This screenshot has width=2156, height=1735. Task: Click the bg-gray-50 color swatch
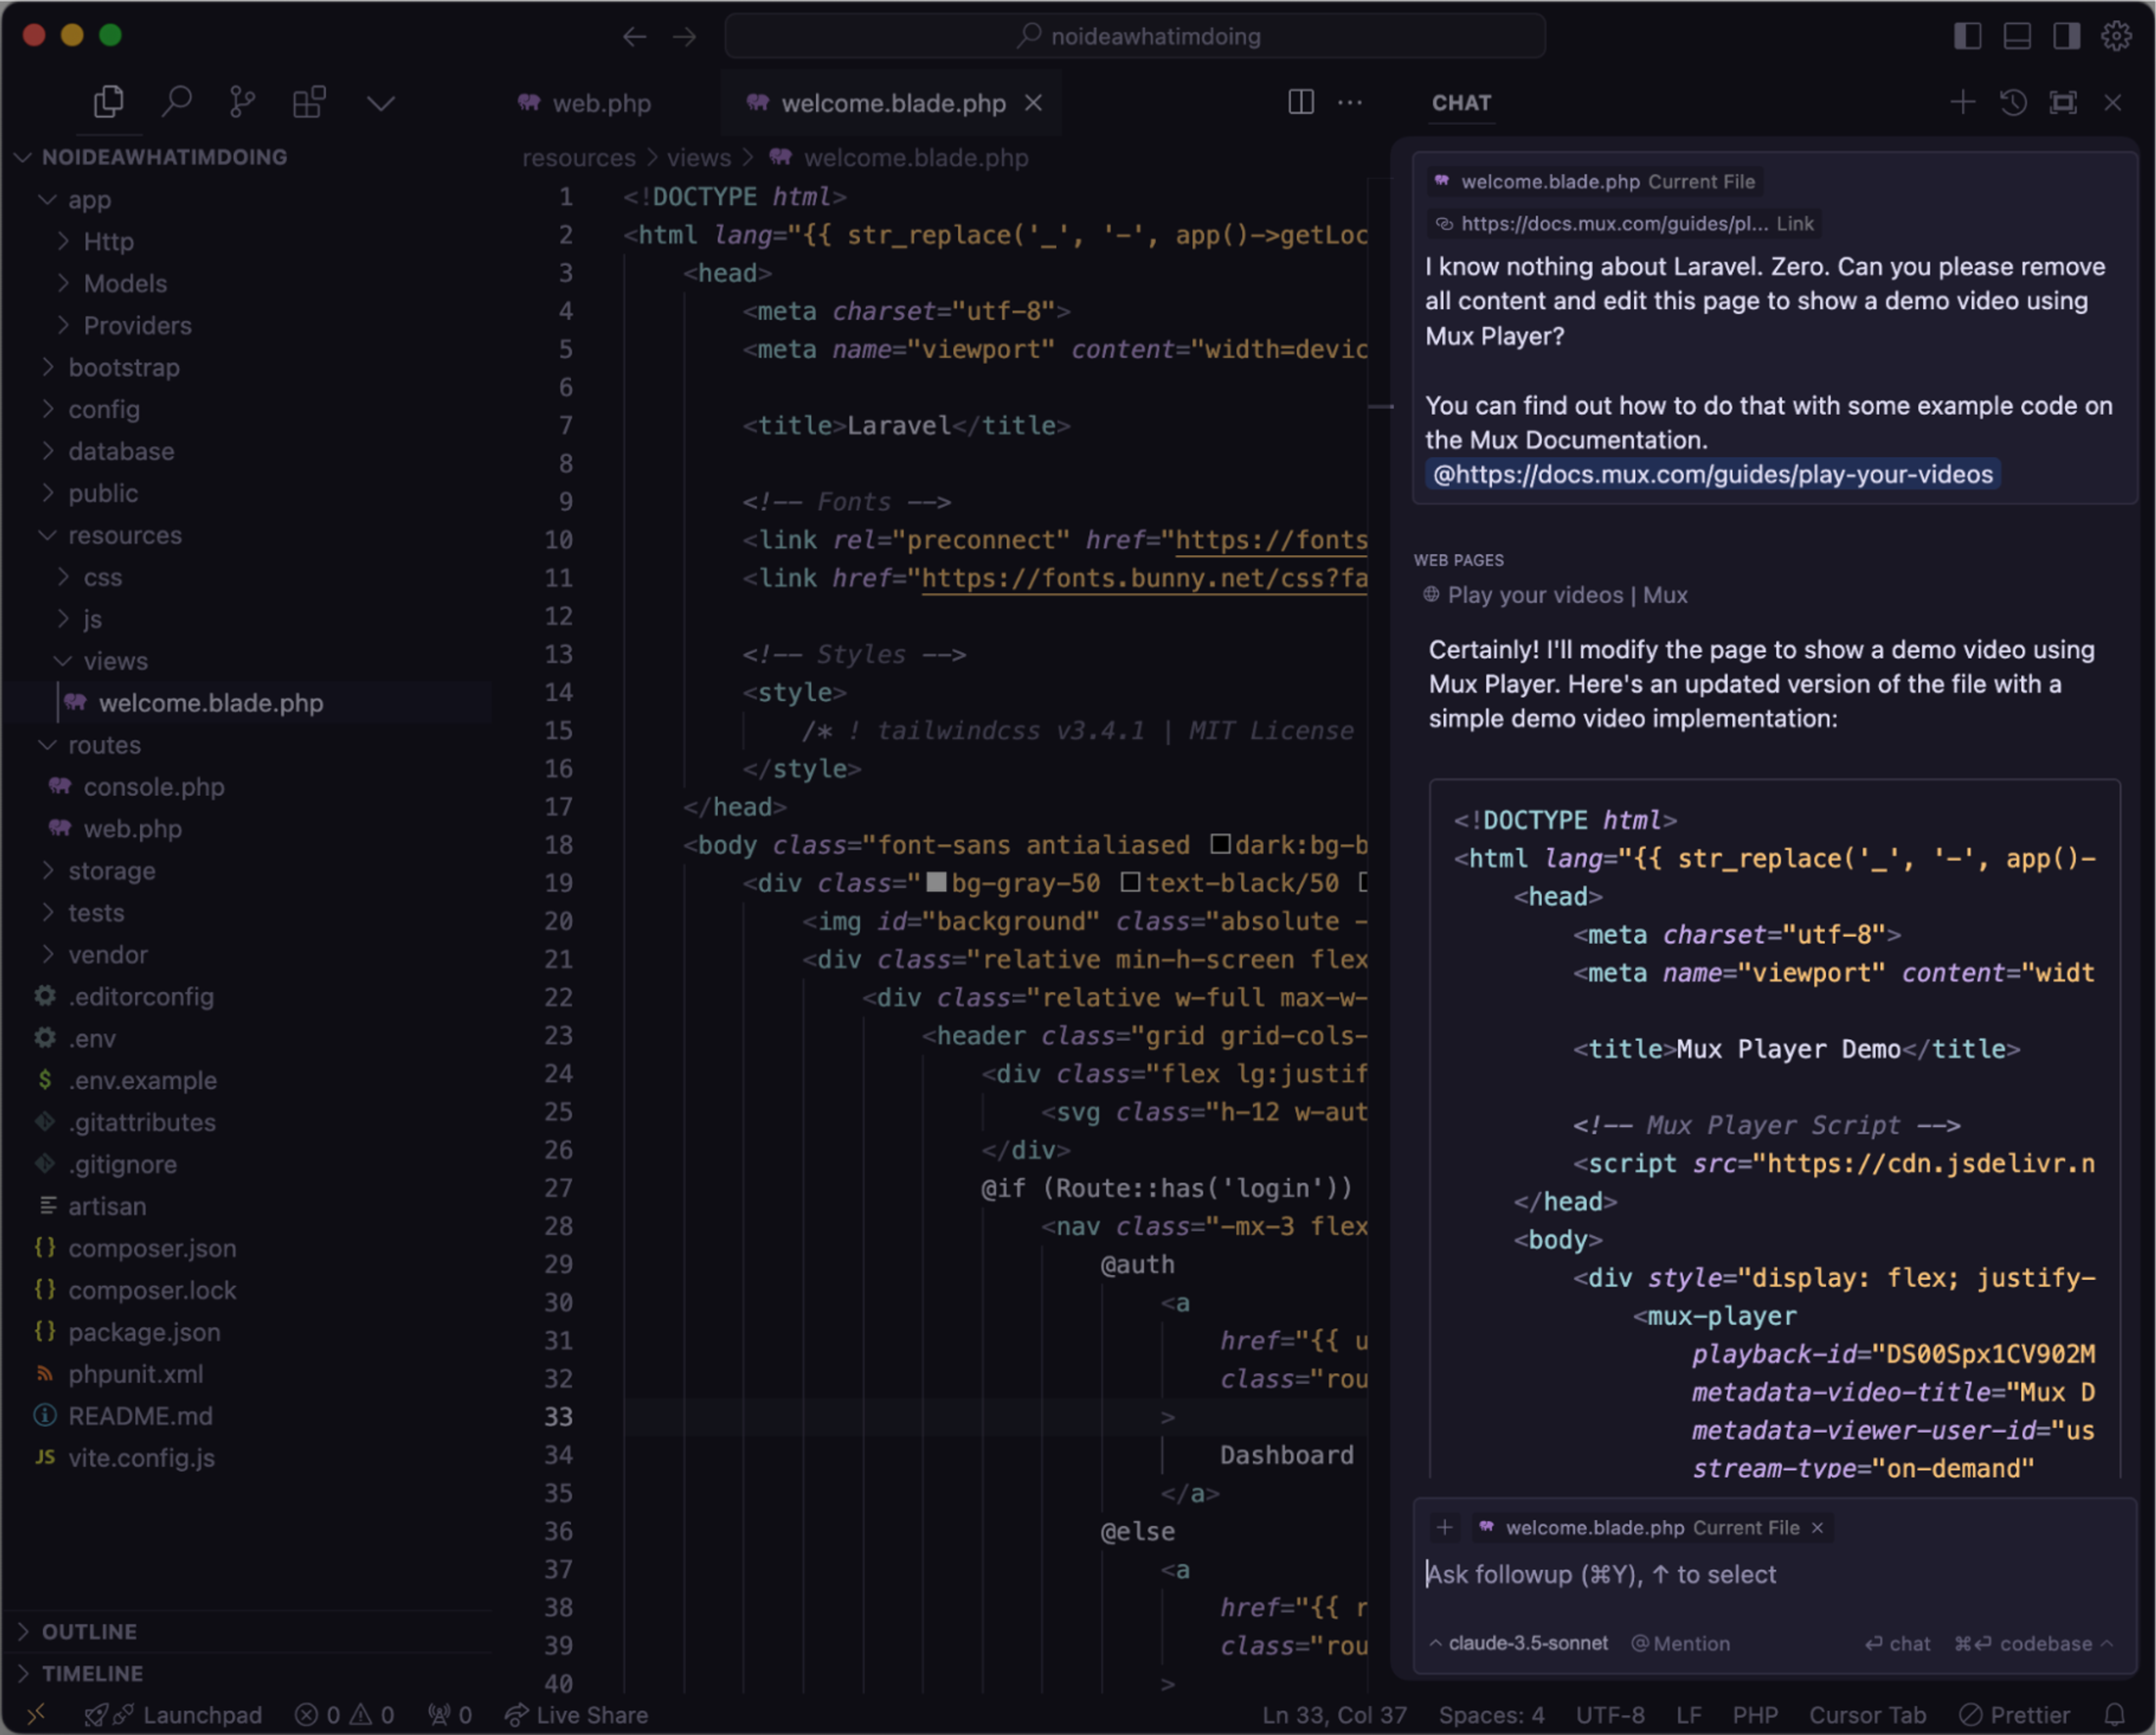(x=936, y=882)
